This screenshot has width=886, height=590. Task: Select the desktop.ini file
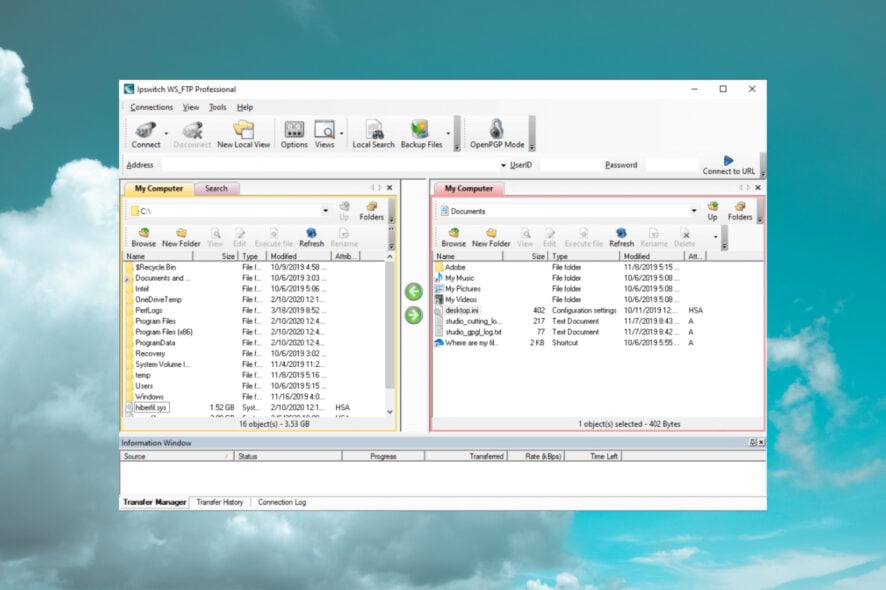click(x=462, y=310)
